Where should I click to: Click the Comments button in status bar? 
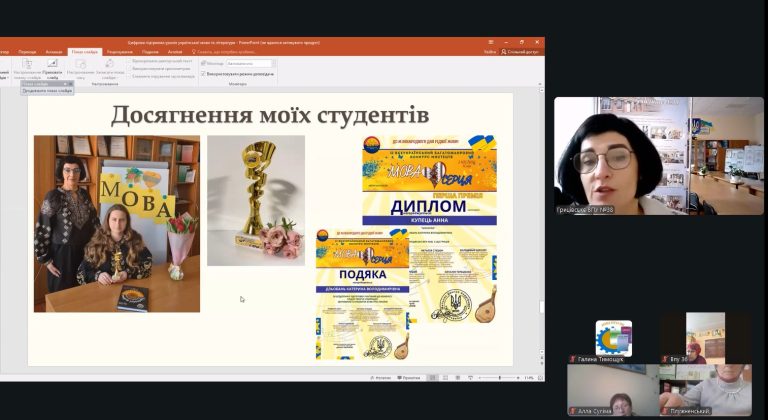click(409, 378)
